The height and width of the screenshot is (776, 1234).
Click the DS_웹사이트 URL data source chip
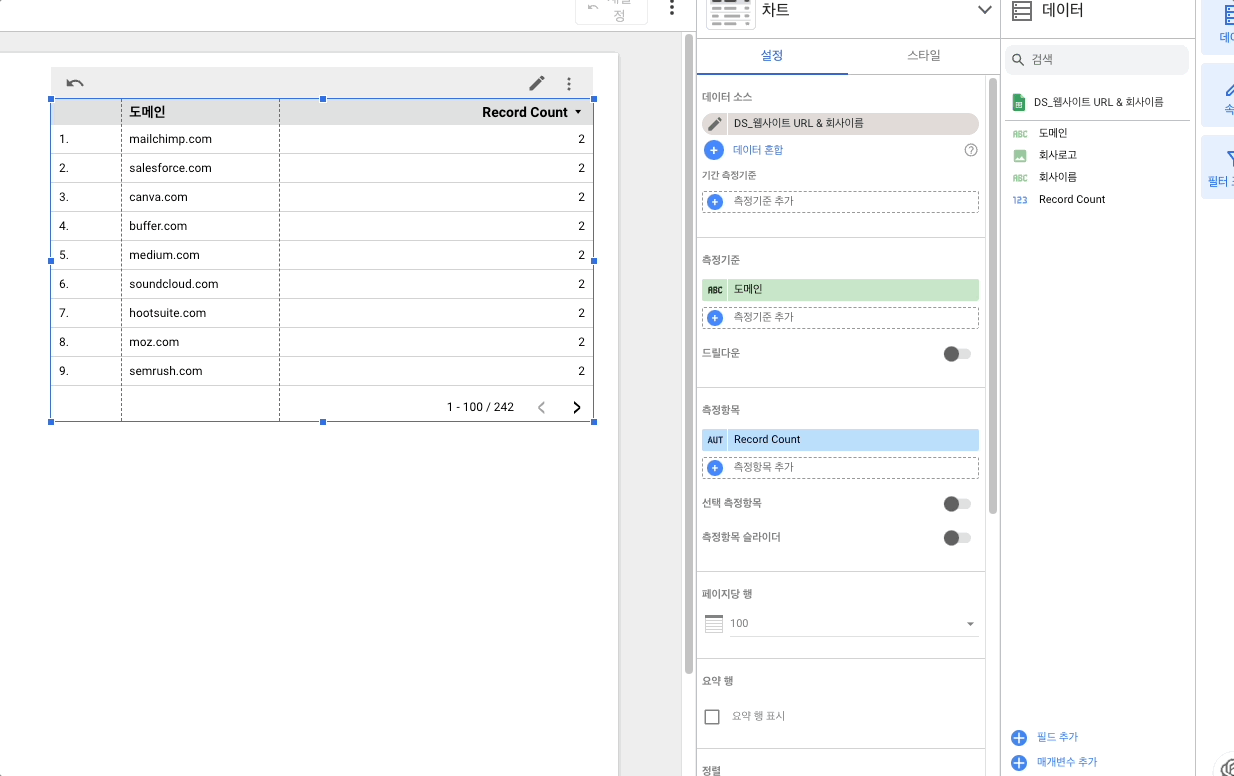coord(840,124)
